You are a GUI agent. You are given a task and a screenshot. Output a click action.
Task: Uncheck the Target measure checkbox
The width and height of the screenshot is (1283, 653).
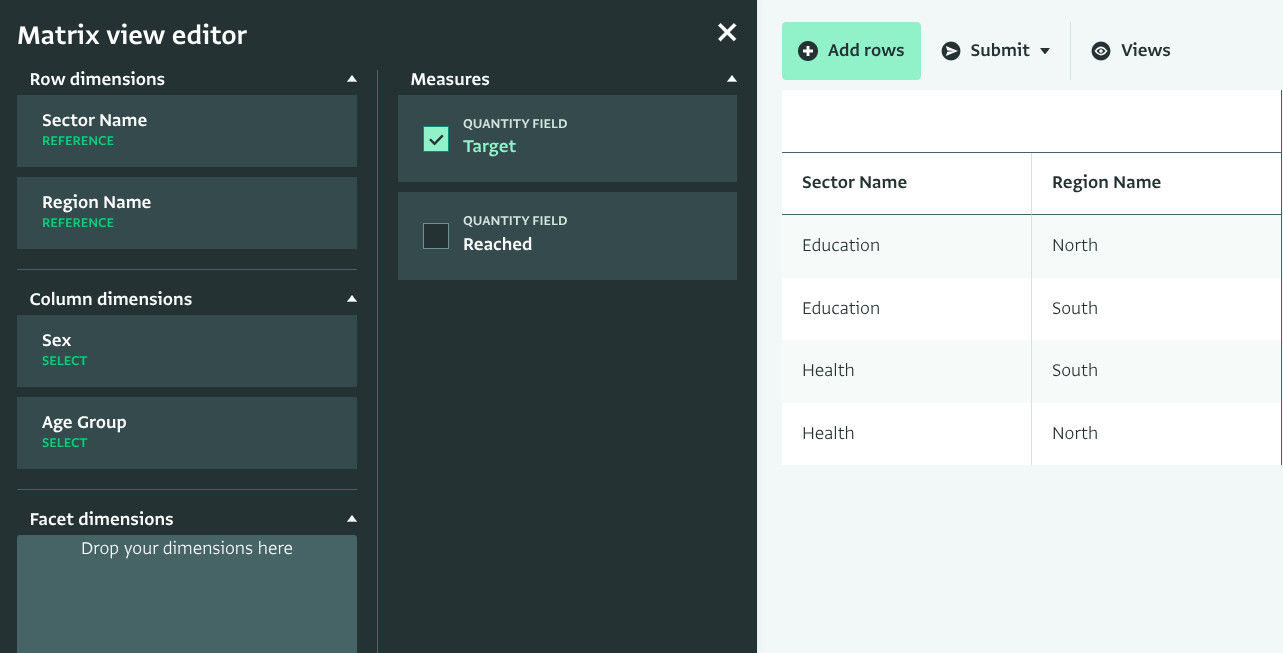[x=436, y=139]
